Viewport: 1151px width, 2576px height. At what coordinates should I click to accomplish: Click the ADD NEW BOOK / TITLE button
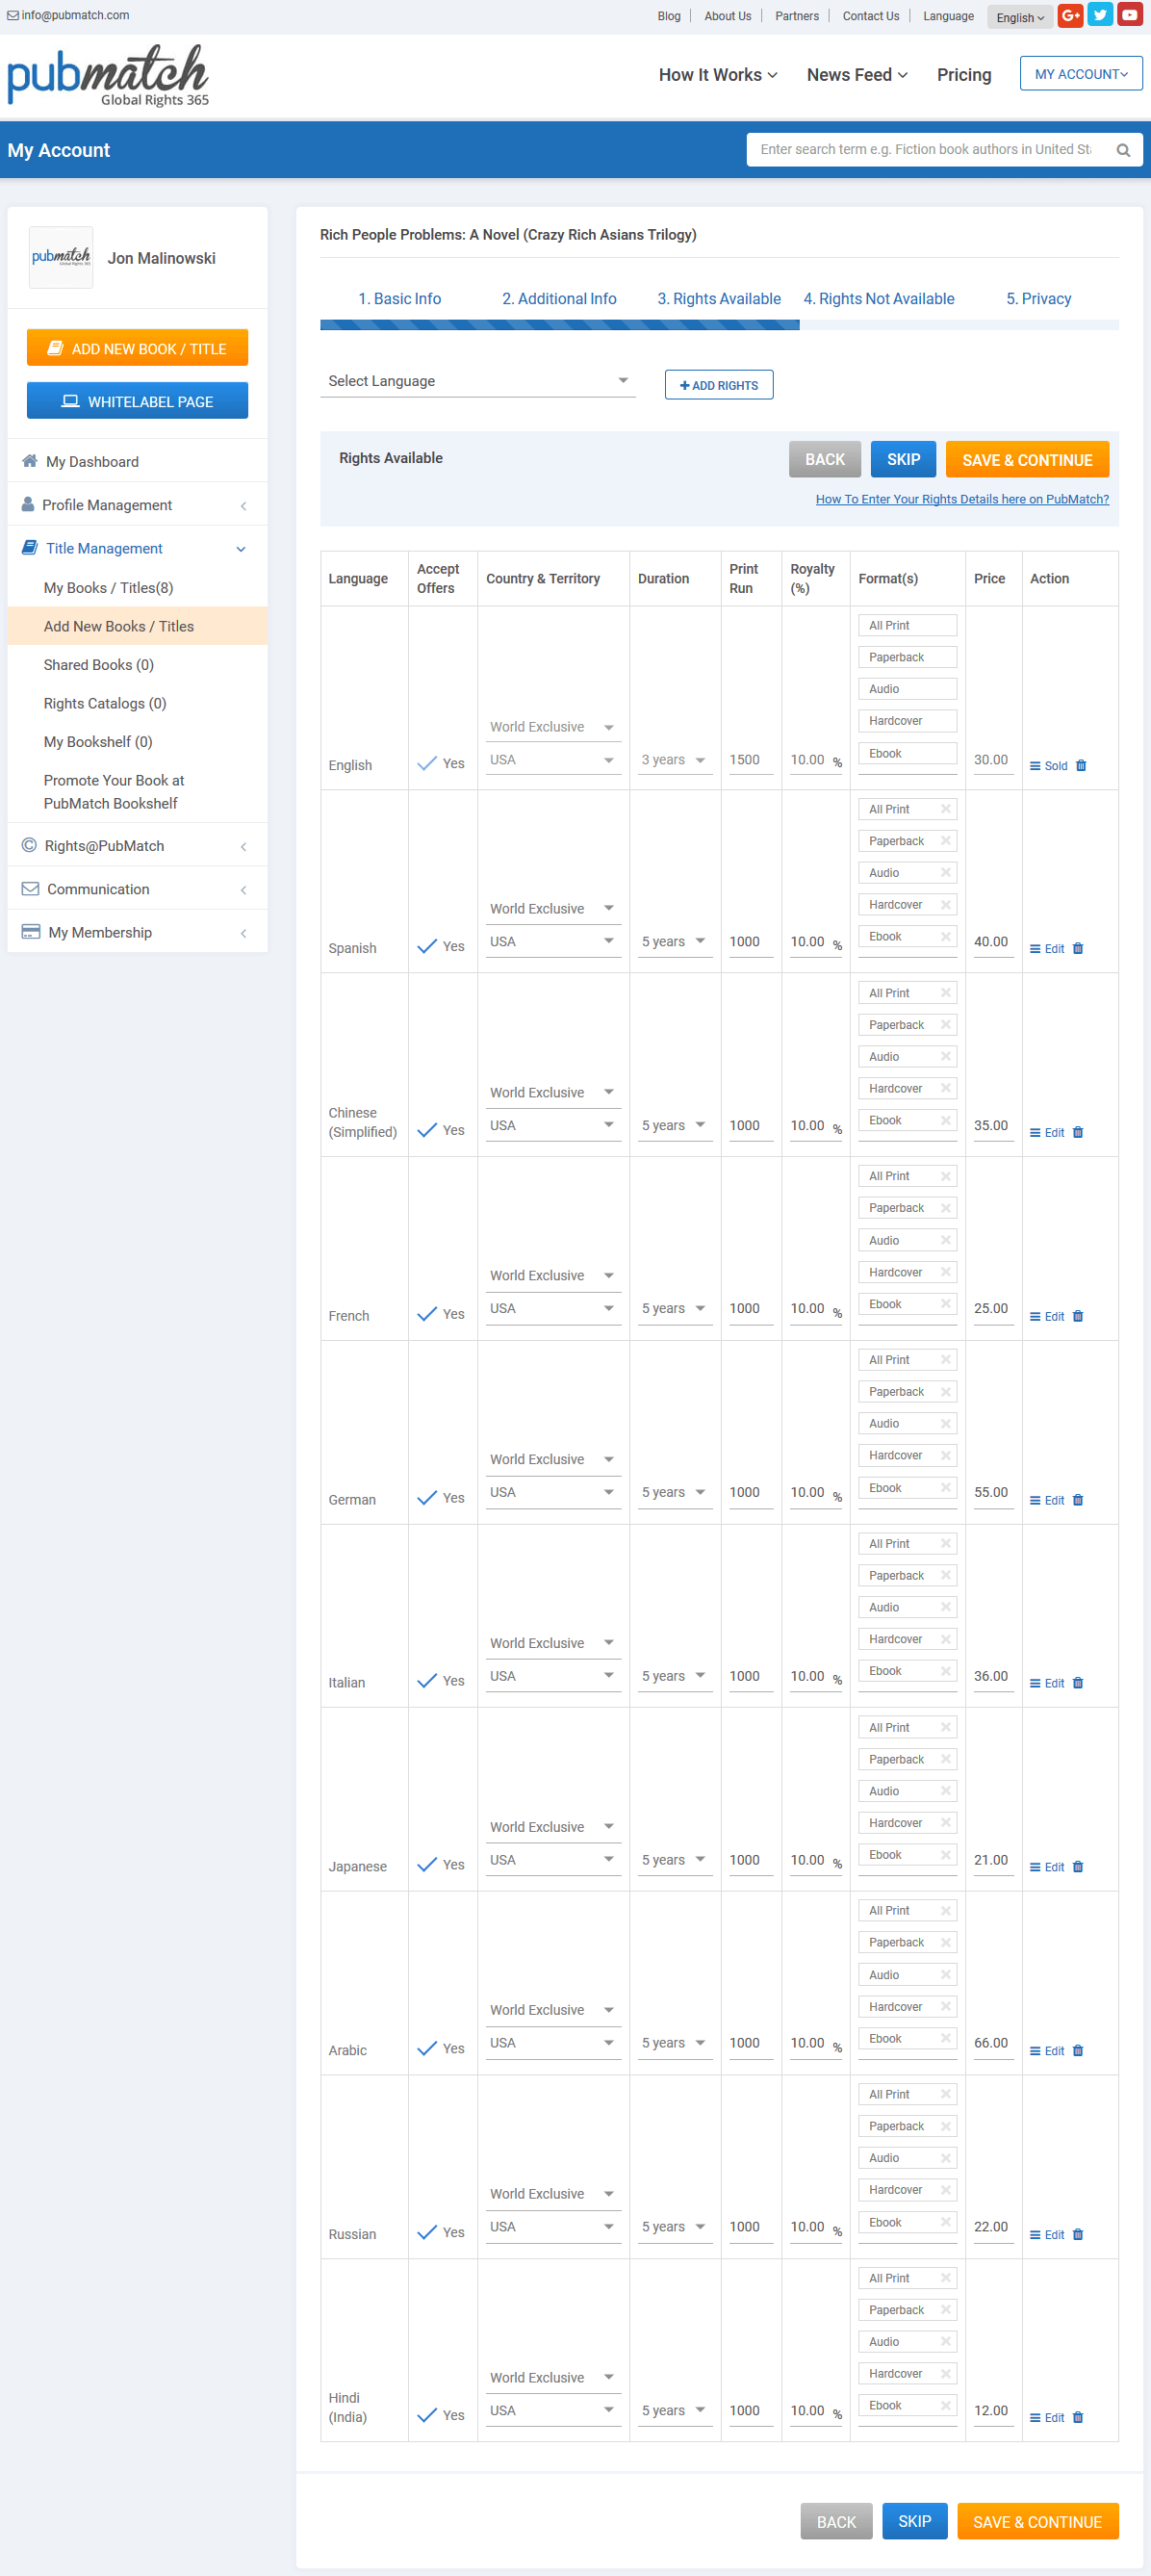coord(137,348)
